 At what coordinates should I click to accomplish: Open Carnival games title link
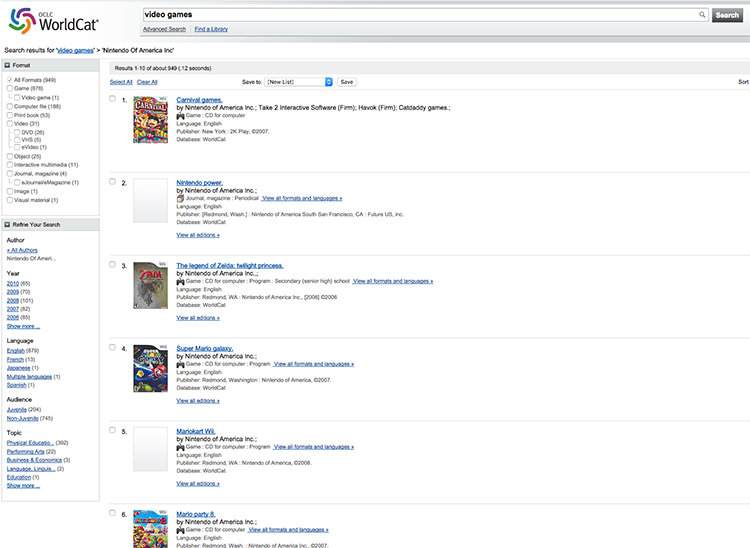pos(199,100)
